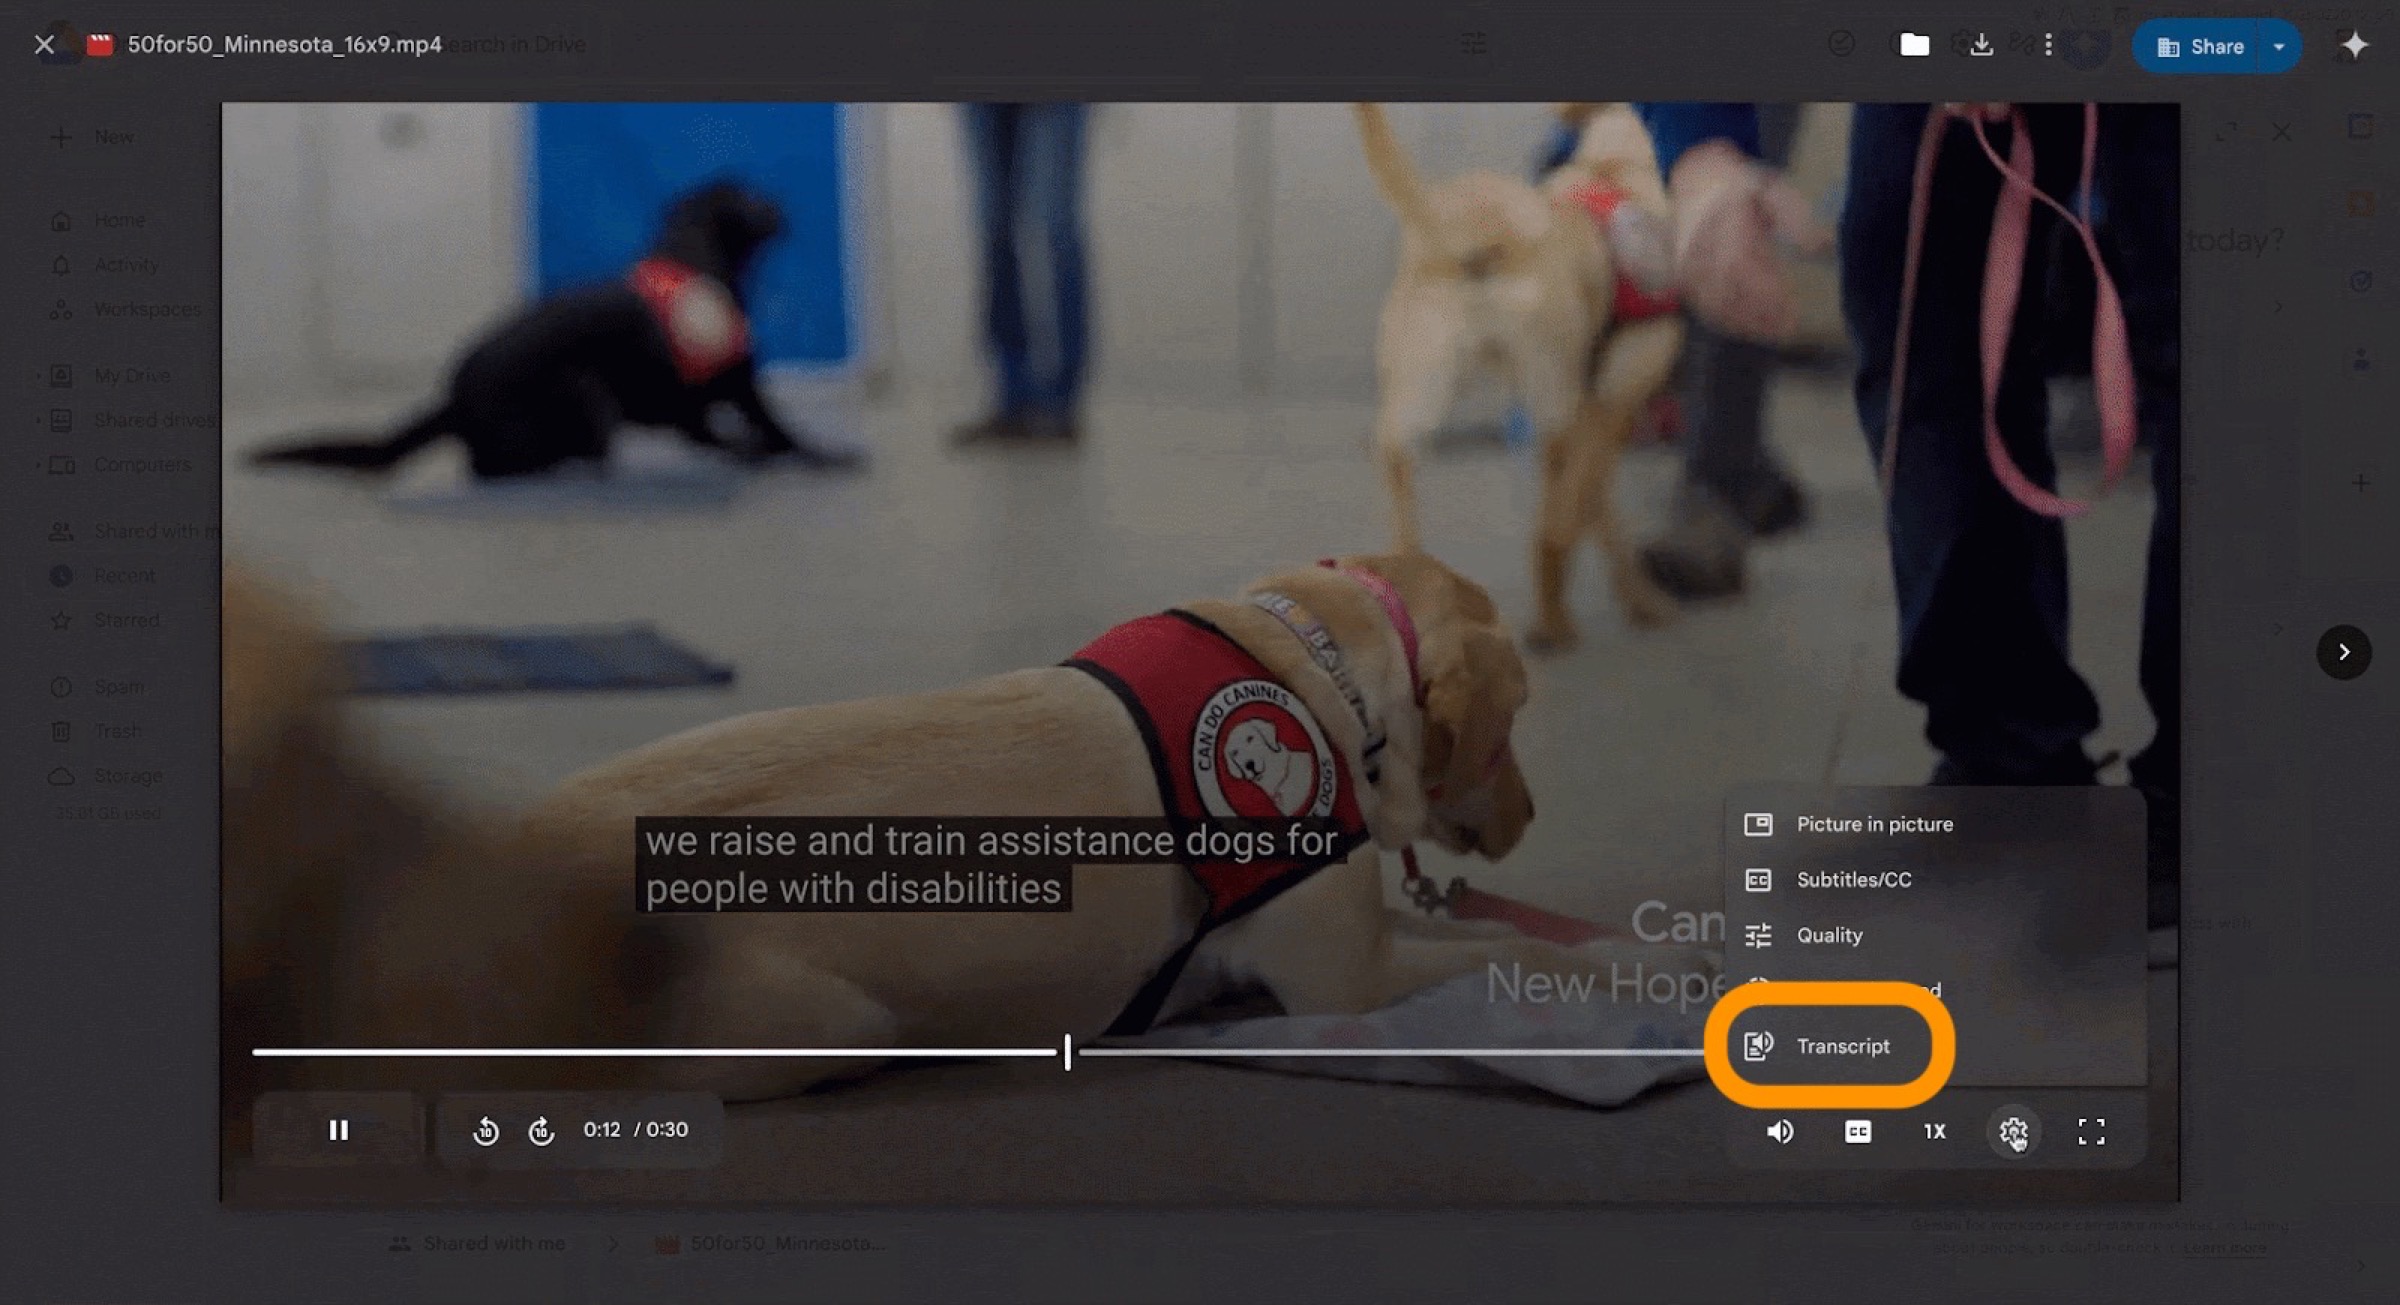Mute the video volume

(1780, 1131)
